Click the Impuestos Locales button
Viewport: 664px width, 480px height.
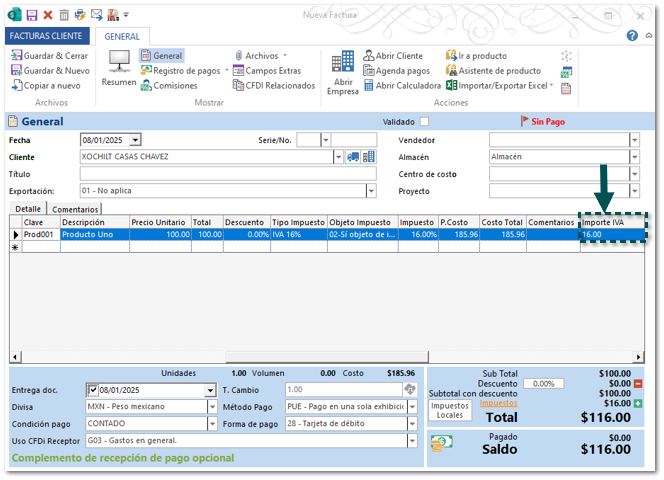(450, 410)
